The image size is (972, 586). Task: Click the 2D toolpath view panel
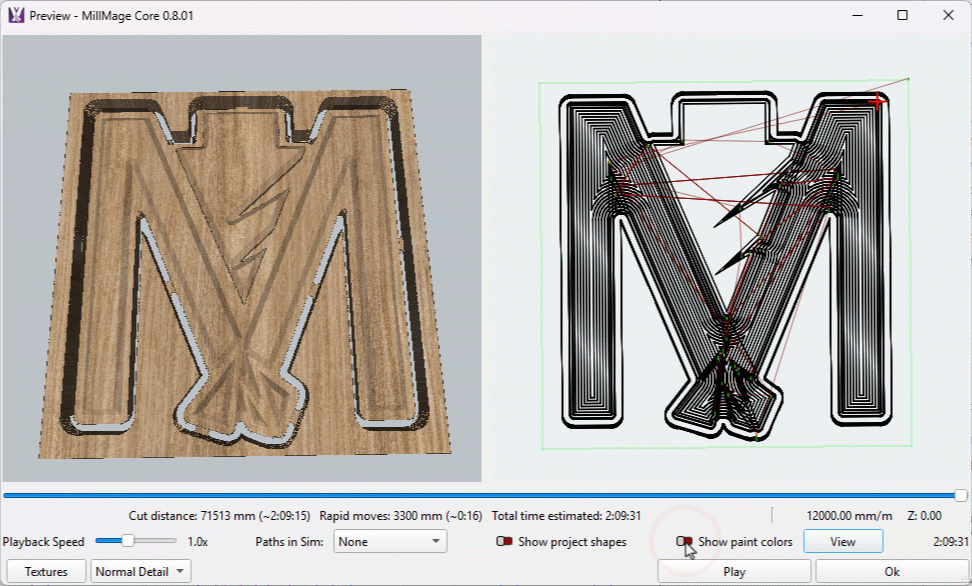tap(725, 260)
